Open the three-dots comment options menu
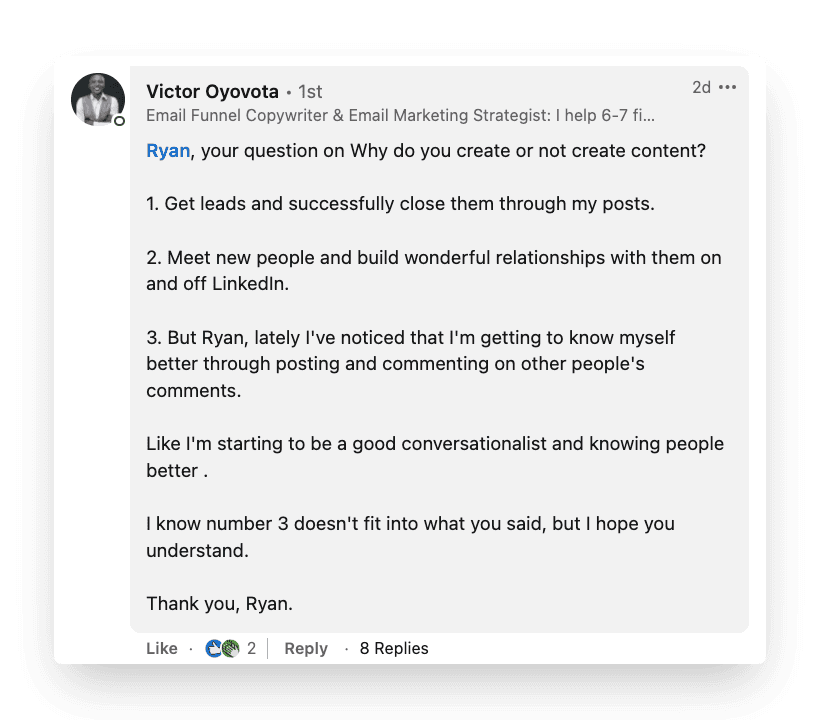 coord(727,88)
